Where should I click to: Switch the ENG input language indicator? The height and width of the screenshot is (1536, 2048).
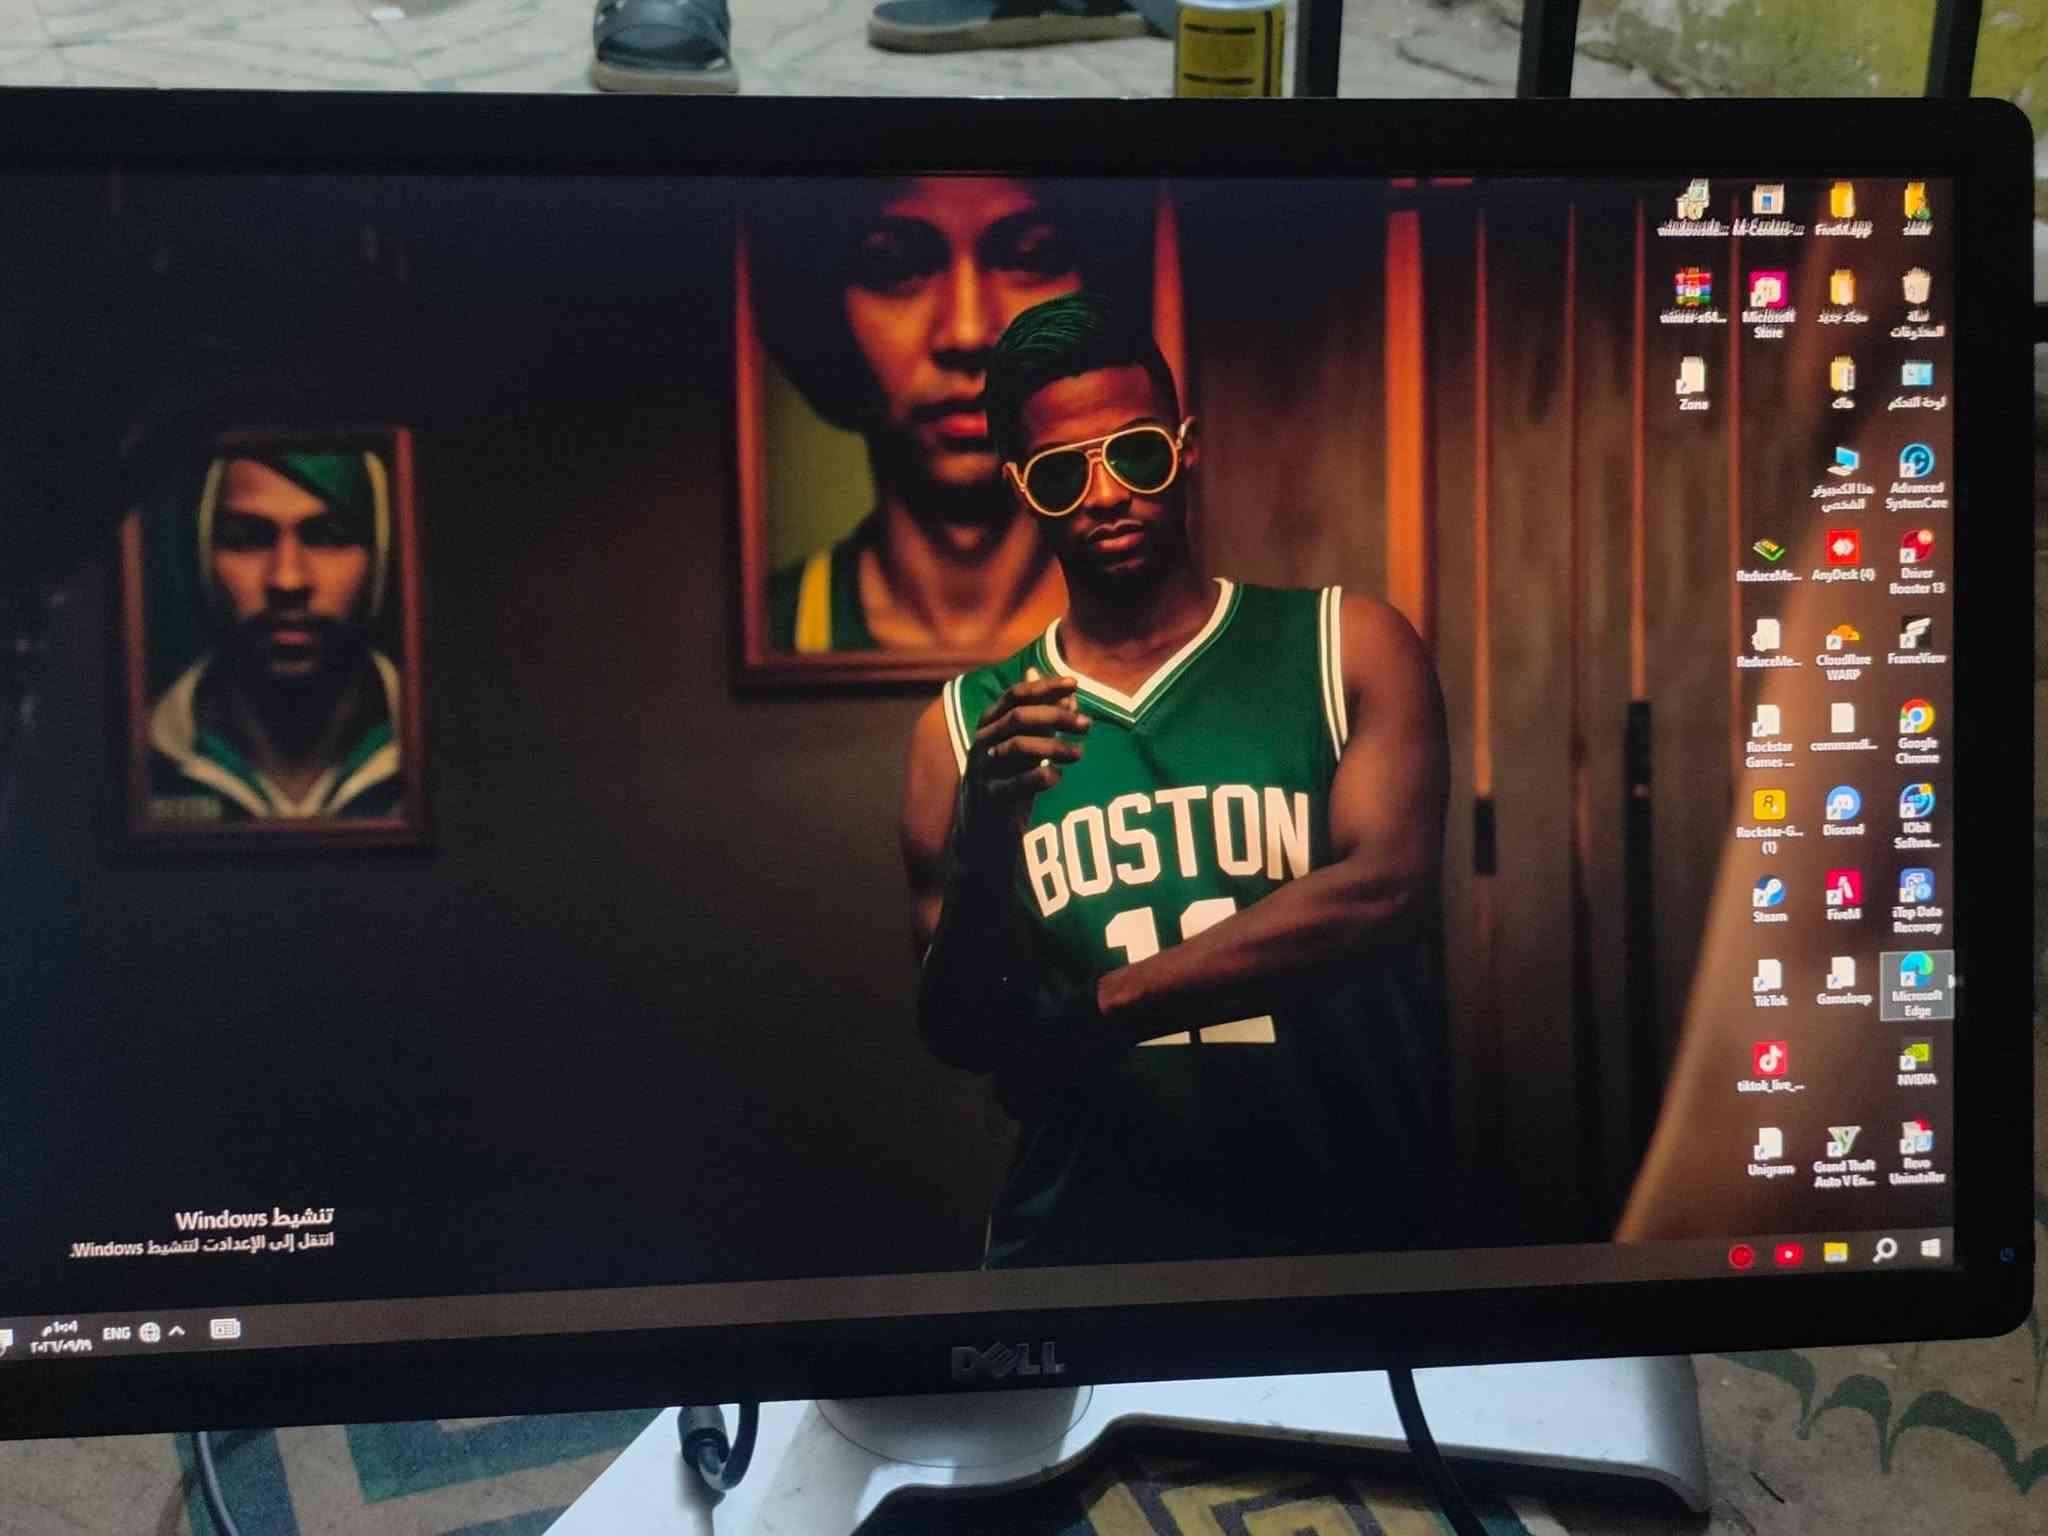116,1333
